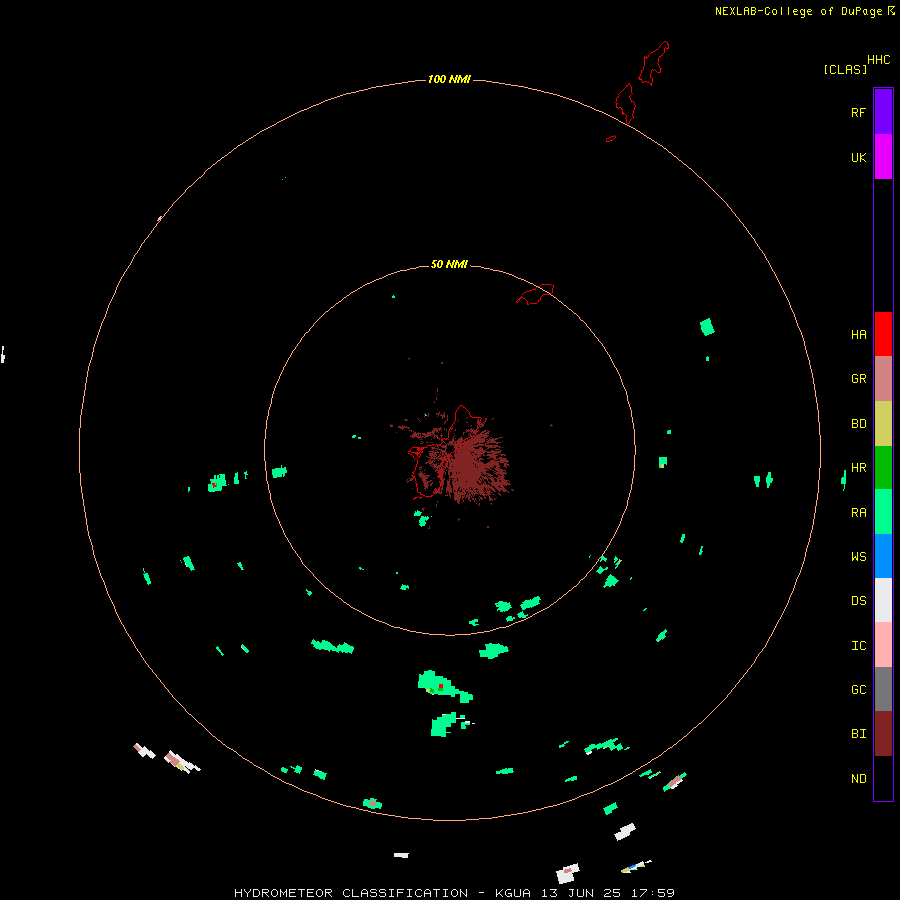Click the BI legend label
The width and height of the screenshot is (900, 900).
click(x=858, y=734)
